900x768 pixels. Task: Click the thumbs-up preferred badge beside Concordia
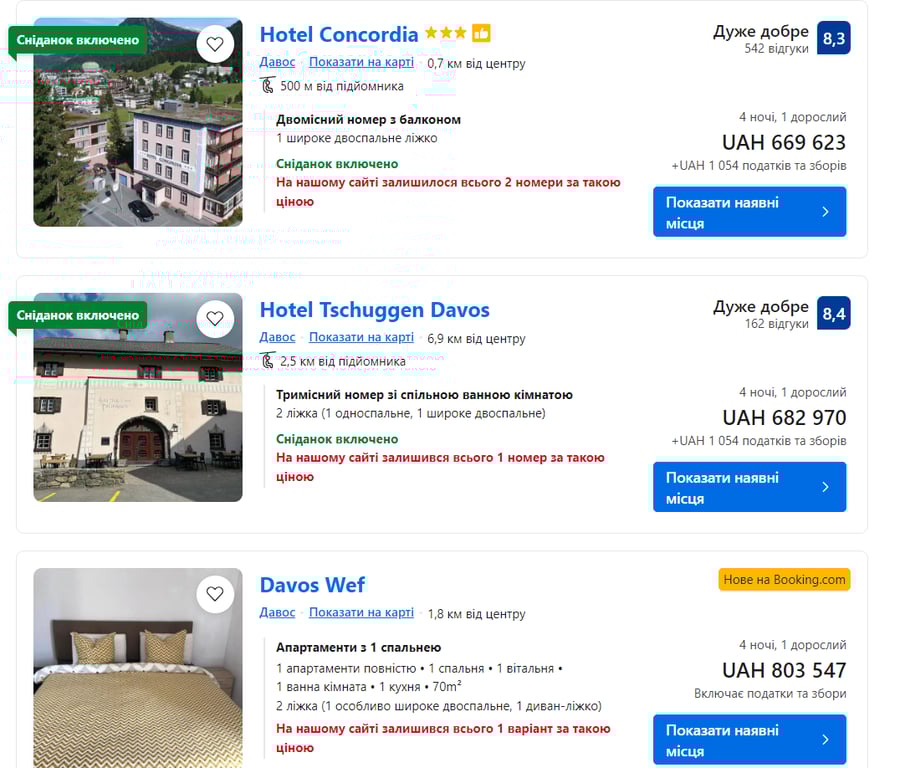pos(481,33)
